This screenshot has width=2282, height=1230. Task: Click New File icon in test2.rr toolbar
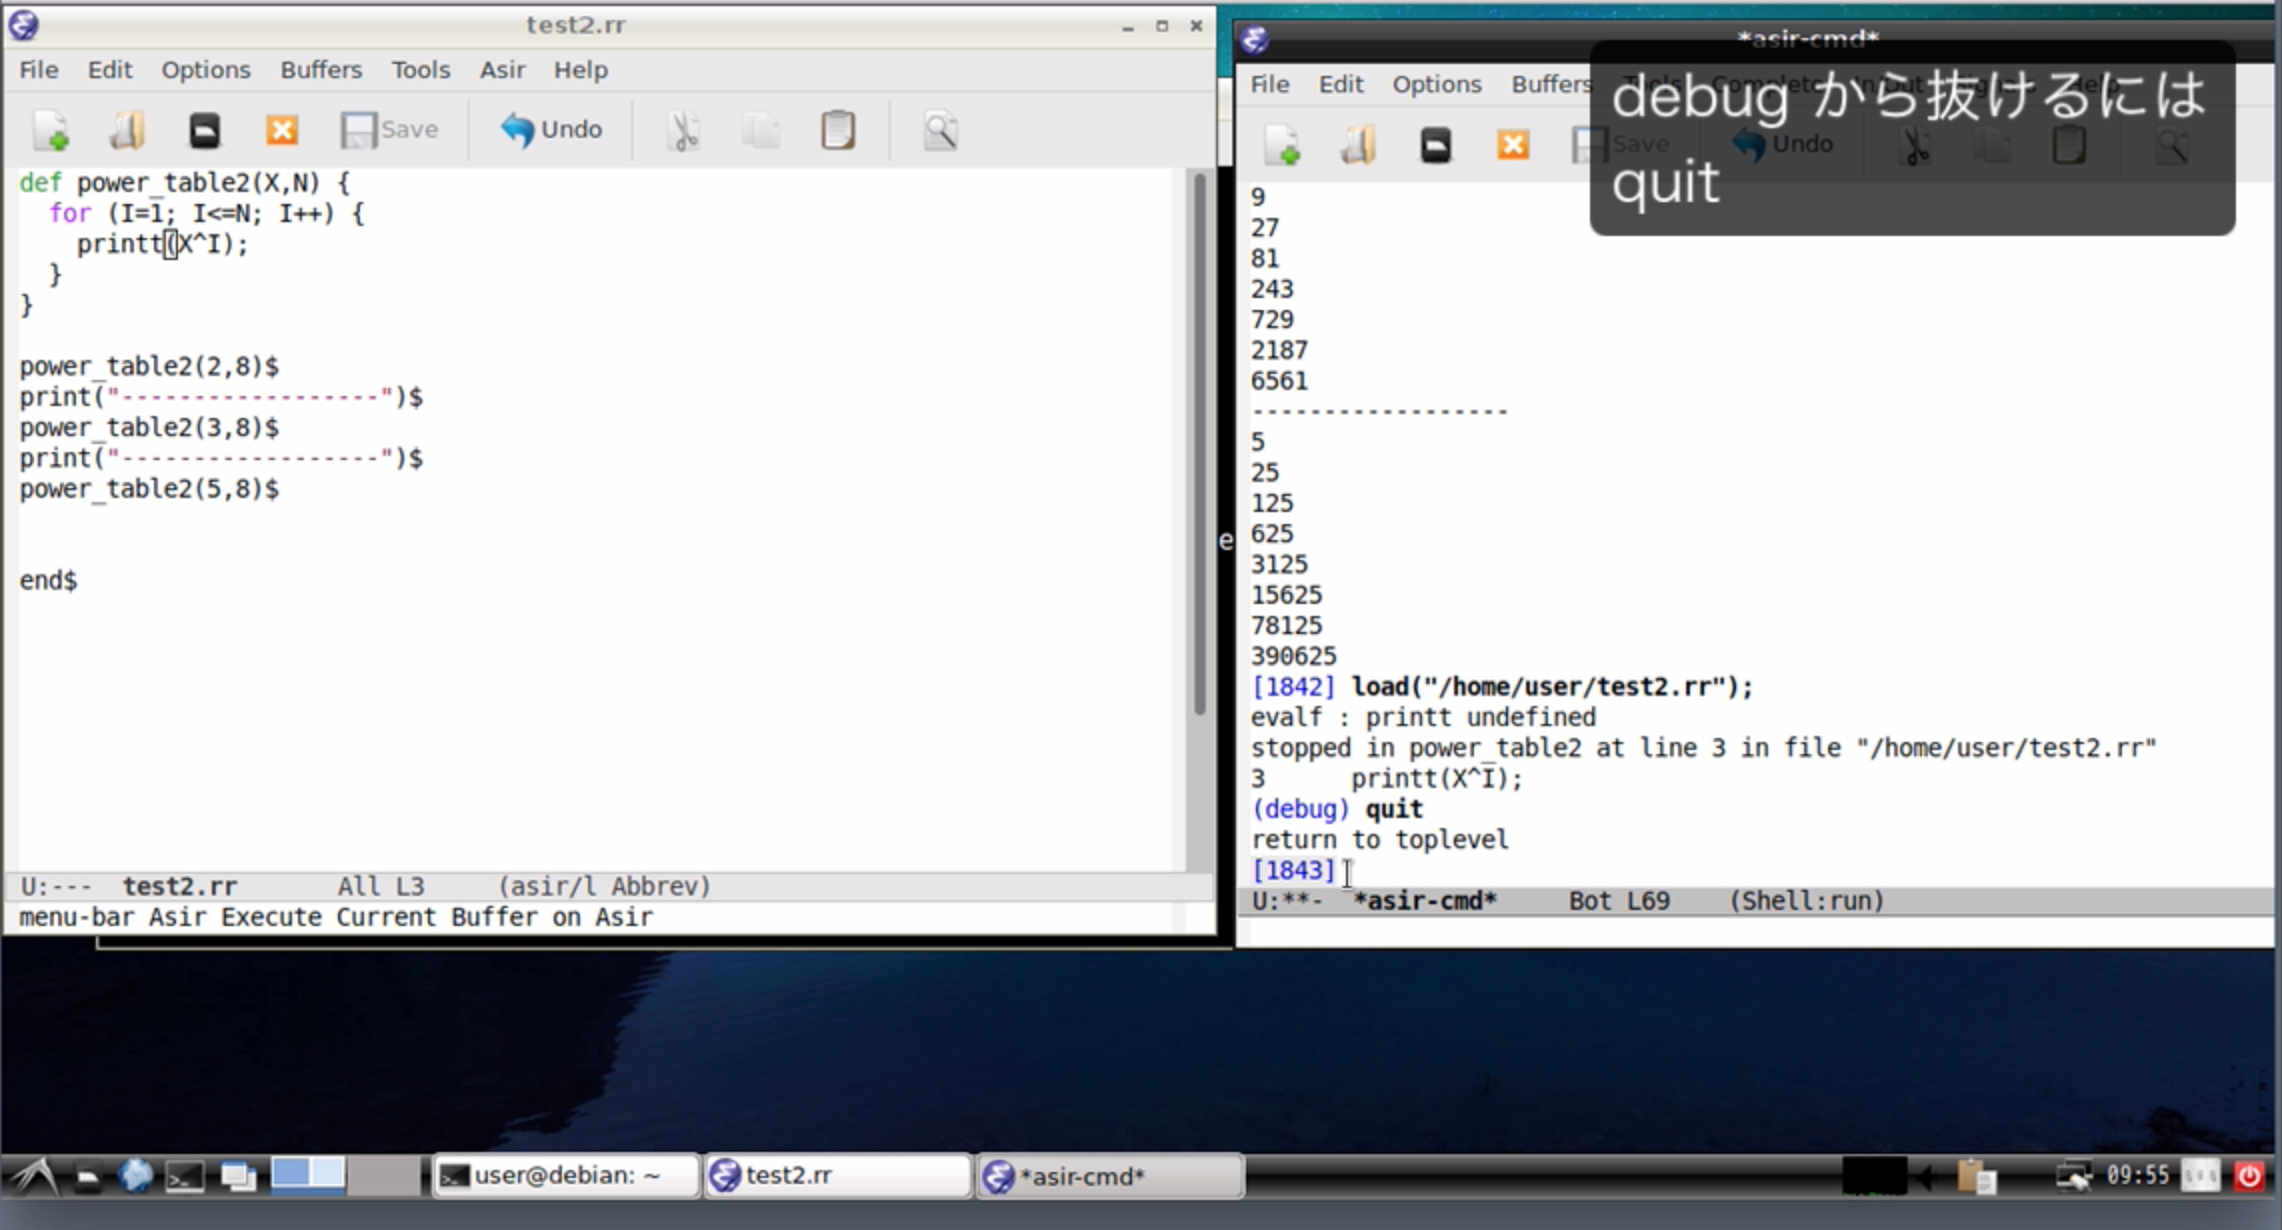point(51,130)
